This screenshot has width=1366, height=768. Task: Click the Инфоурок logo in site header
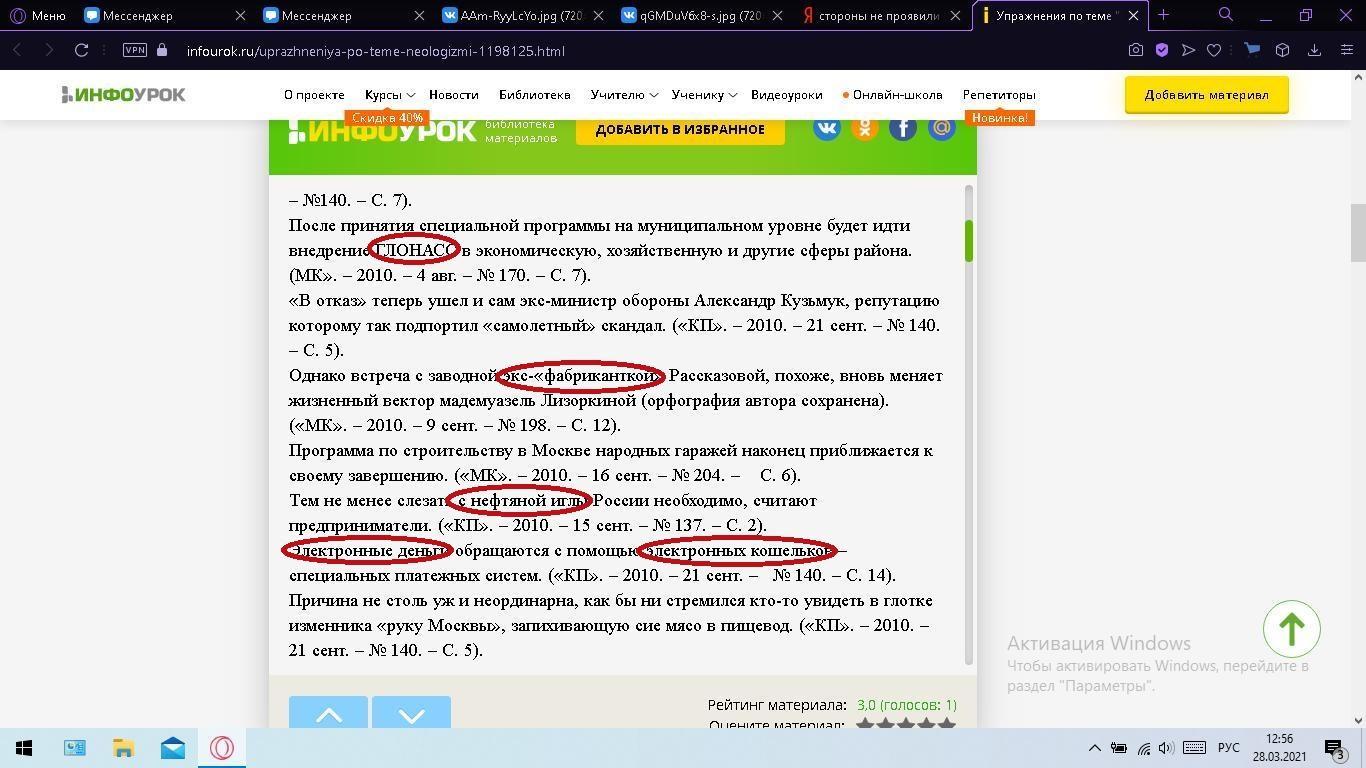coord(123,94)
